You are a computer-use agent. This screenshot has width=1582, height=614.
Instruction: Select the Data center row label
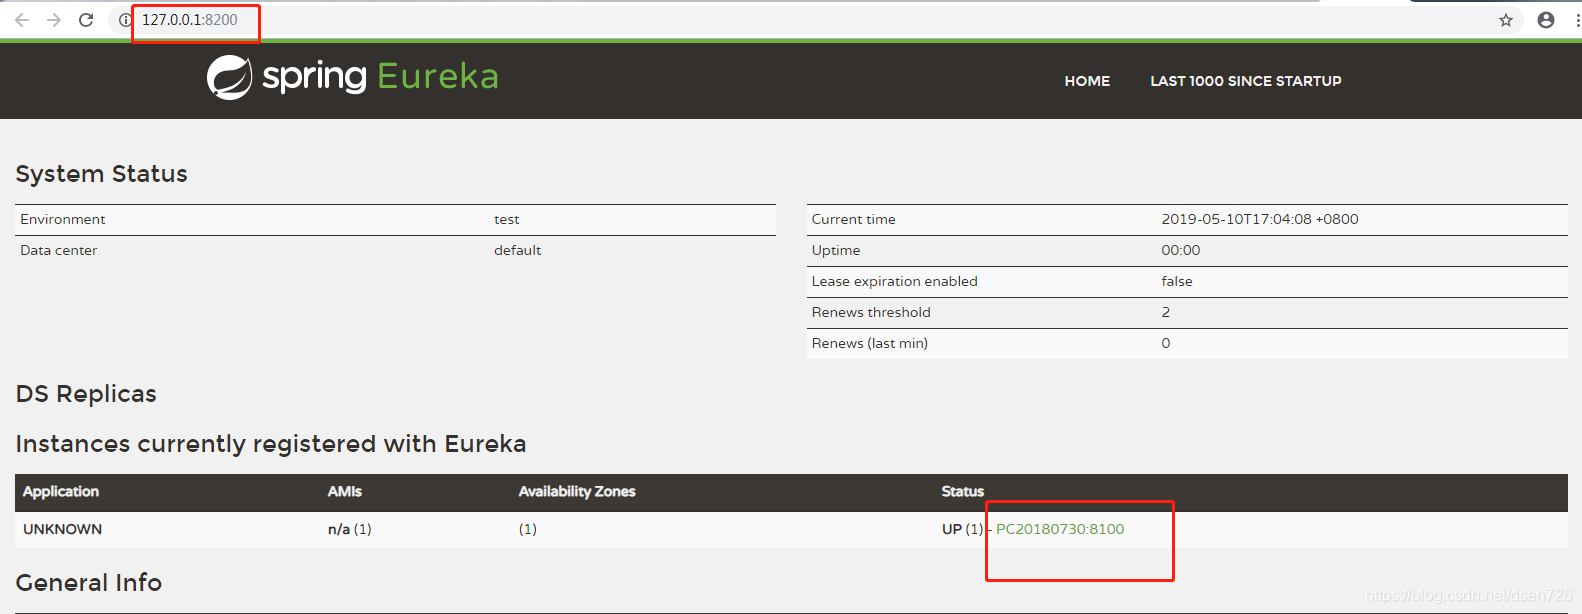point(59,250)
